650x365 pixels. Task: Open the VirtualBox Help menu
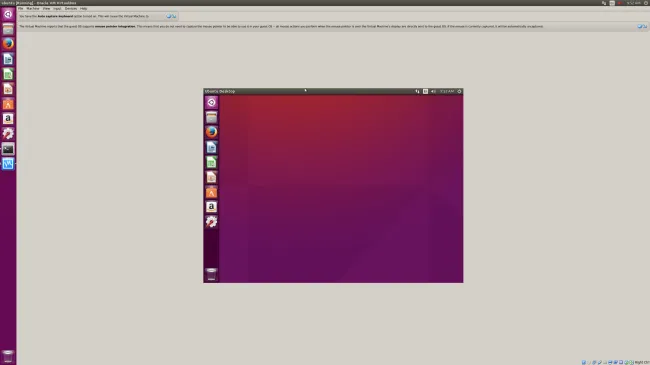click(83, 8)
